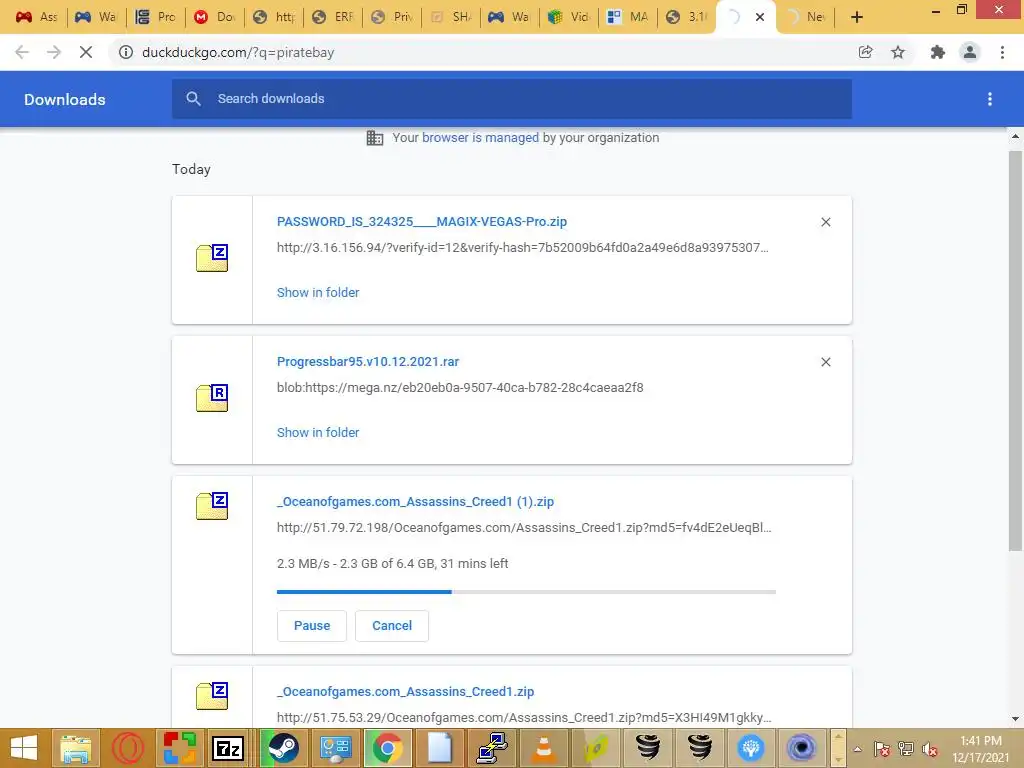Click the vertical scrollbar thumb
The image size is (1024, 768).
pos(1016,350)
